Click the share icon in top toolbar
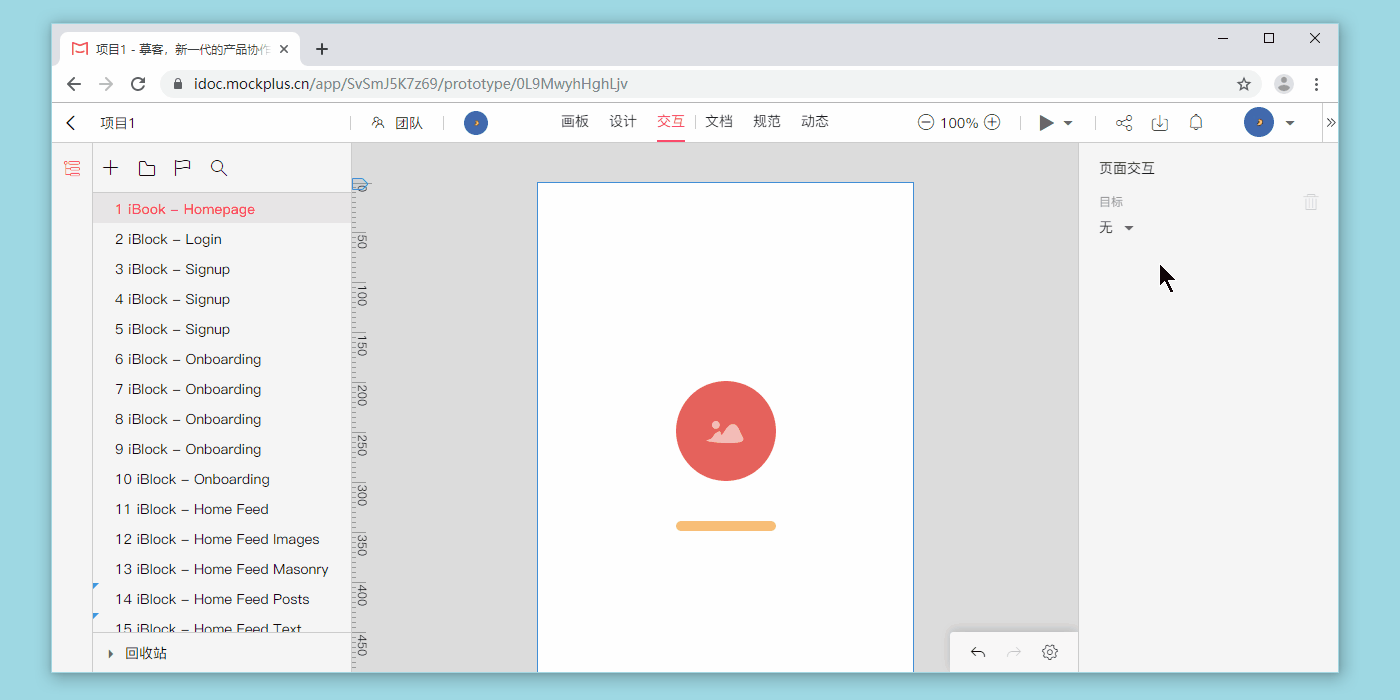The height and width of the screenshot is (700, 1400). 1124,123
